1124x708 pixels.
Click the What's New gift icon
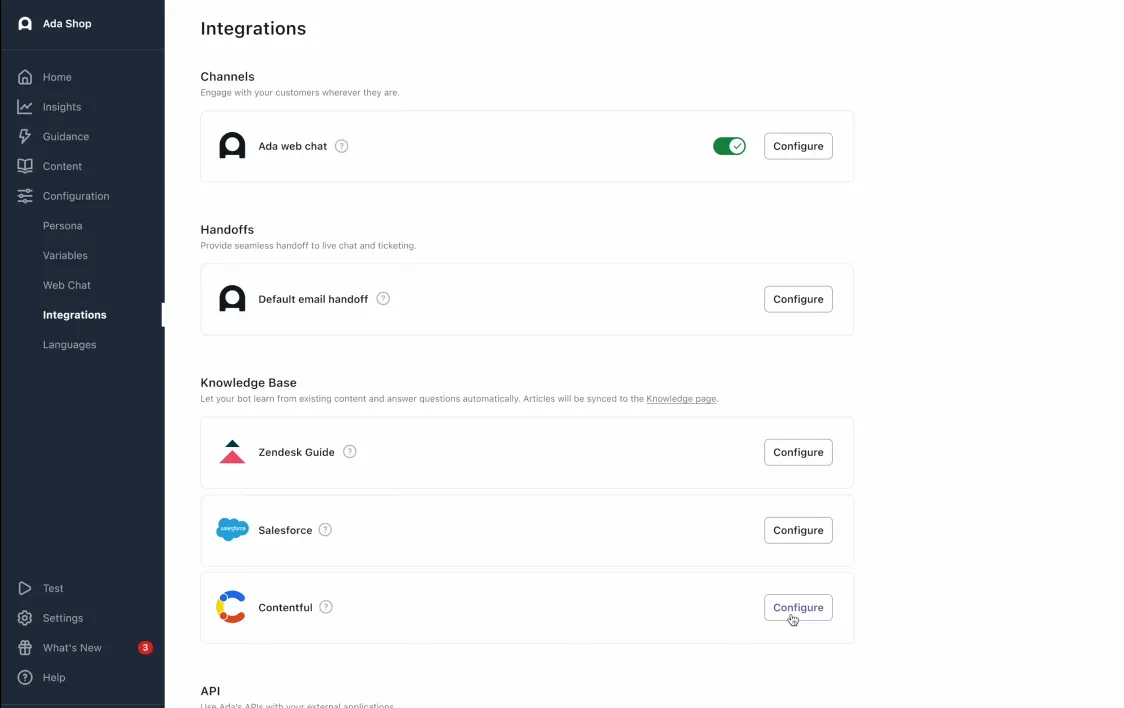[x=25, y=648]
